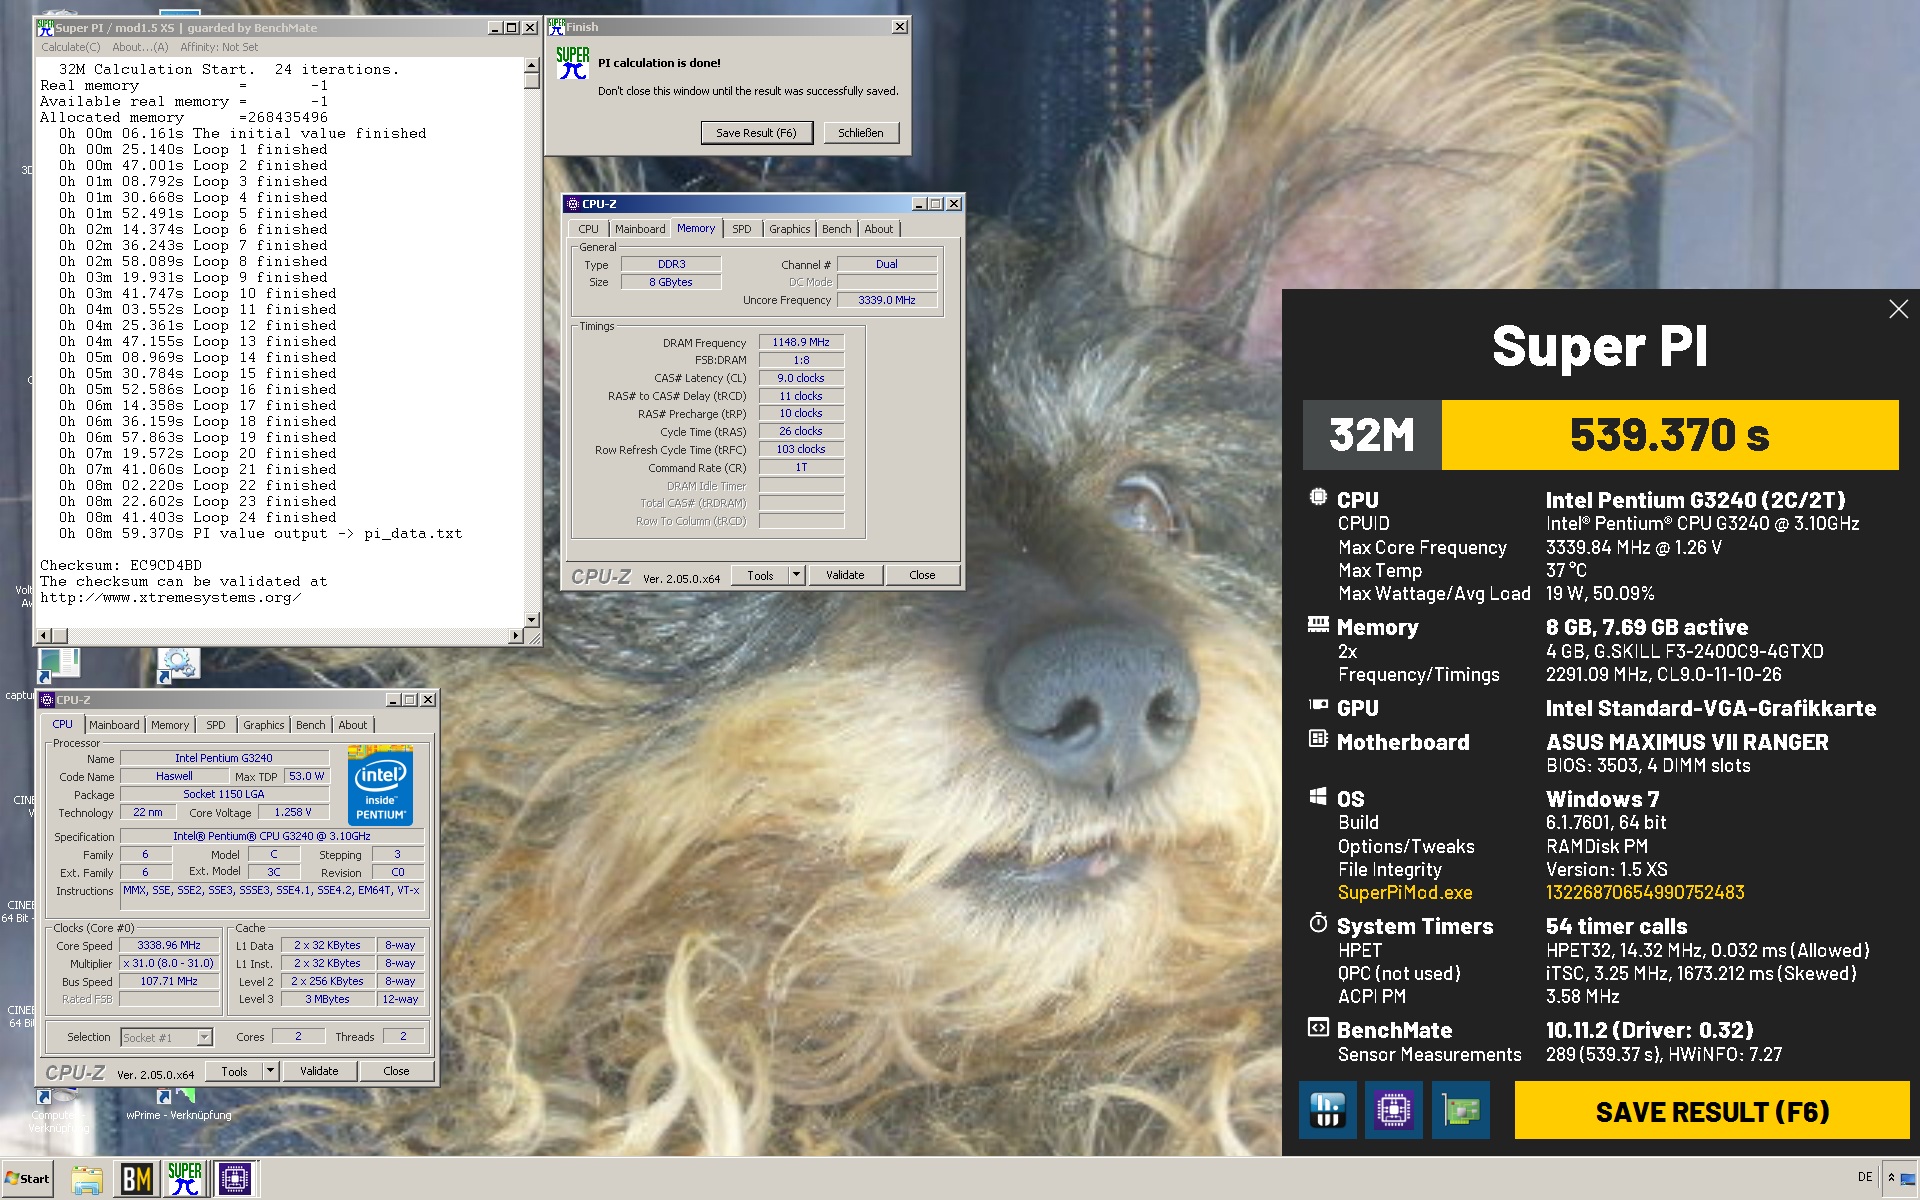Open the HWiNFO icon in BenchMate panel
The height and width of the screenshot is (1200, 1920).
[1327, 1110]
